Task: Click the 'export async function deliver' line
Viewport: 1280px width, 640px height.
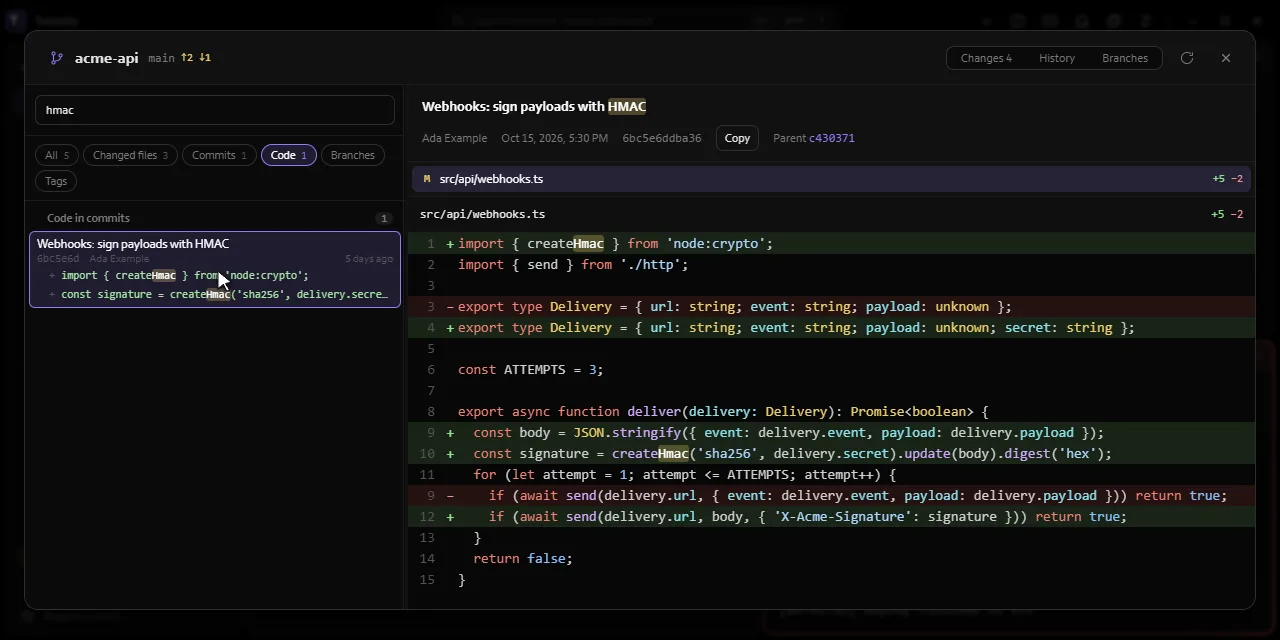Action: [x=832, y=411]
